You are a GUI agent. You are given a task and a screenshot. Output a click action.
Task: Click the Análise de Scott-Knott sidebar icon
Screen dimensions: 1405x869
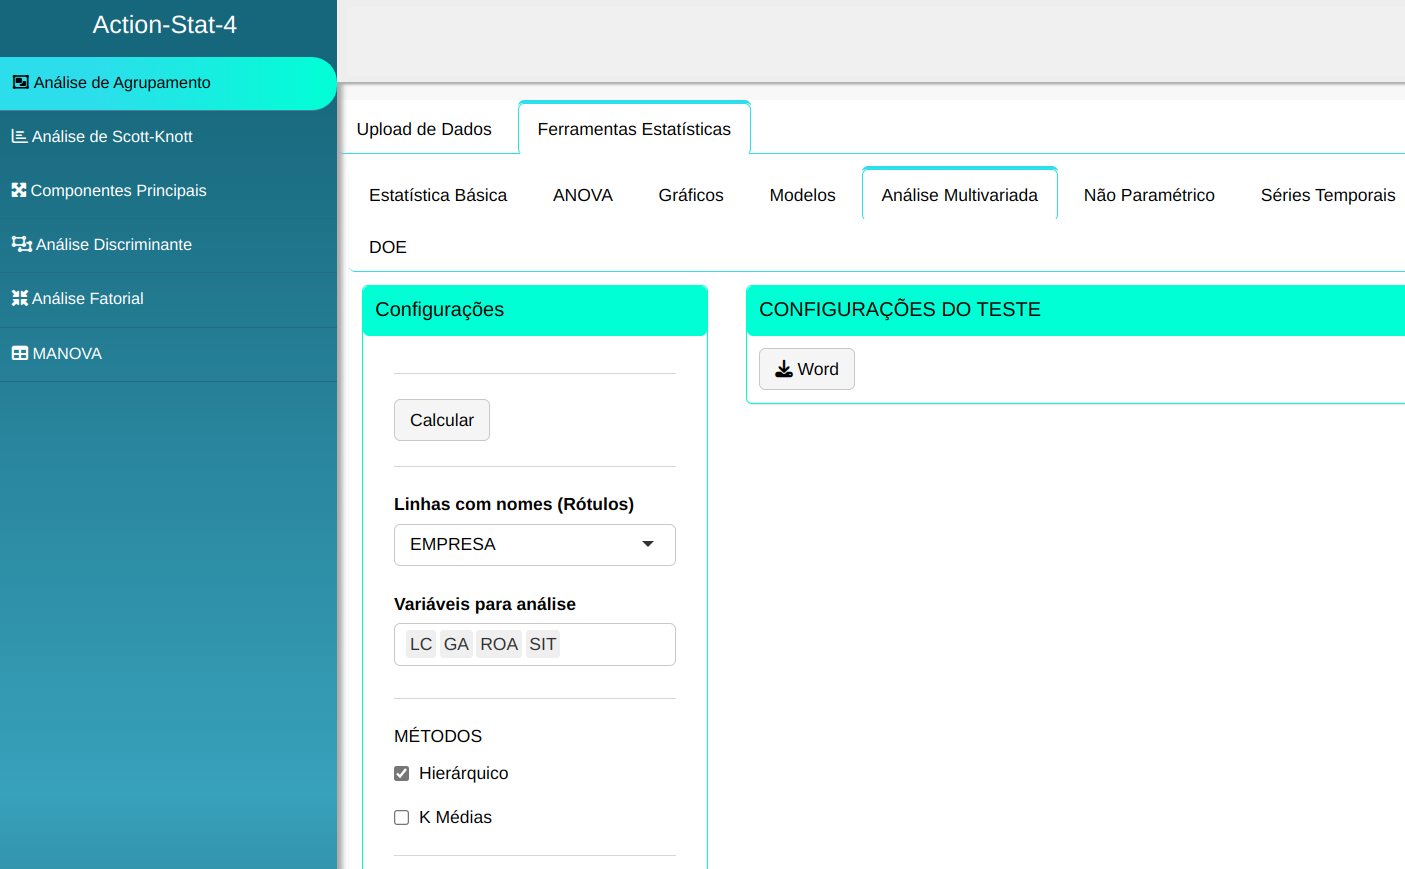(19, 136)
